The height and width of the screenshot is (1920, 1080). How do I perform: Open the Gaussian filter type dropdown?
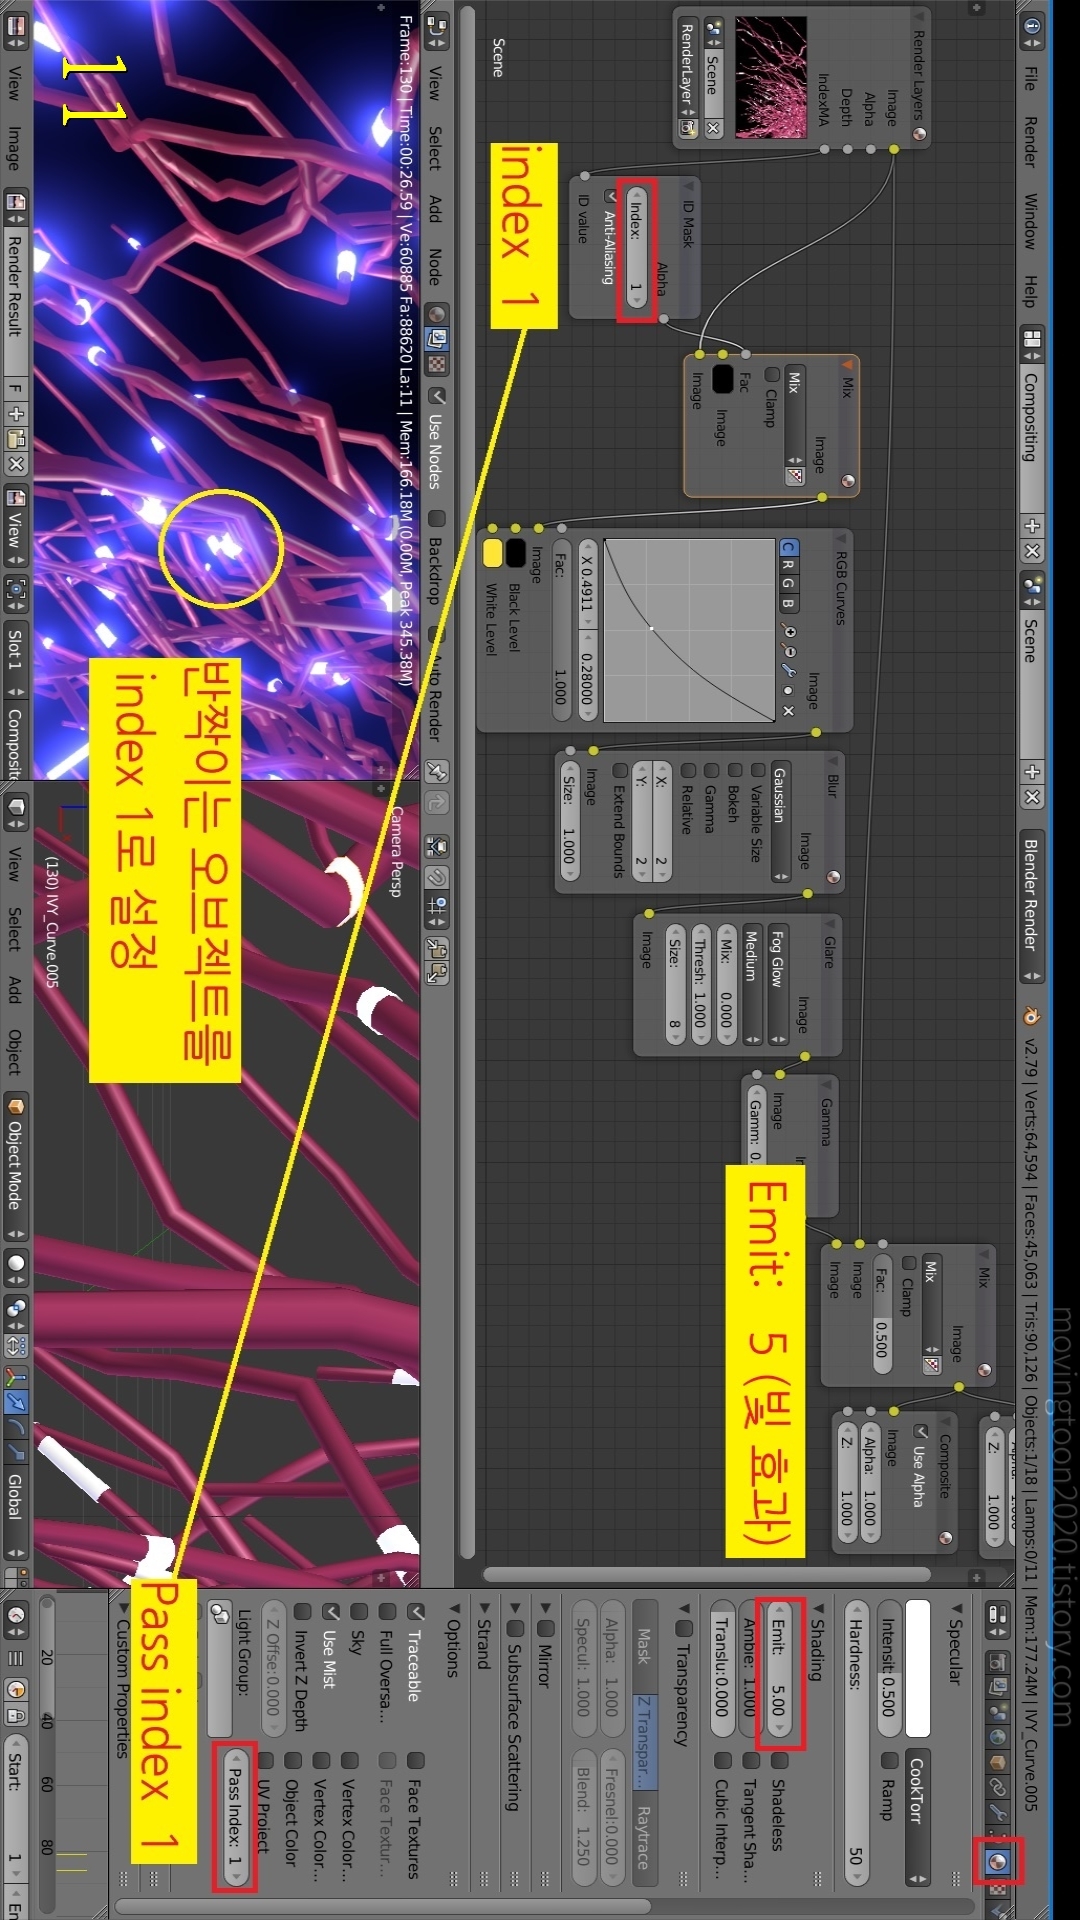pos(780,822)
